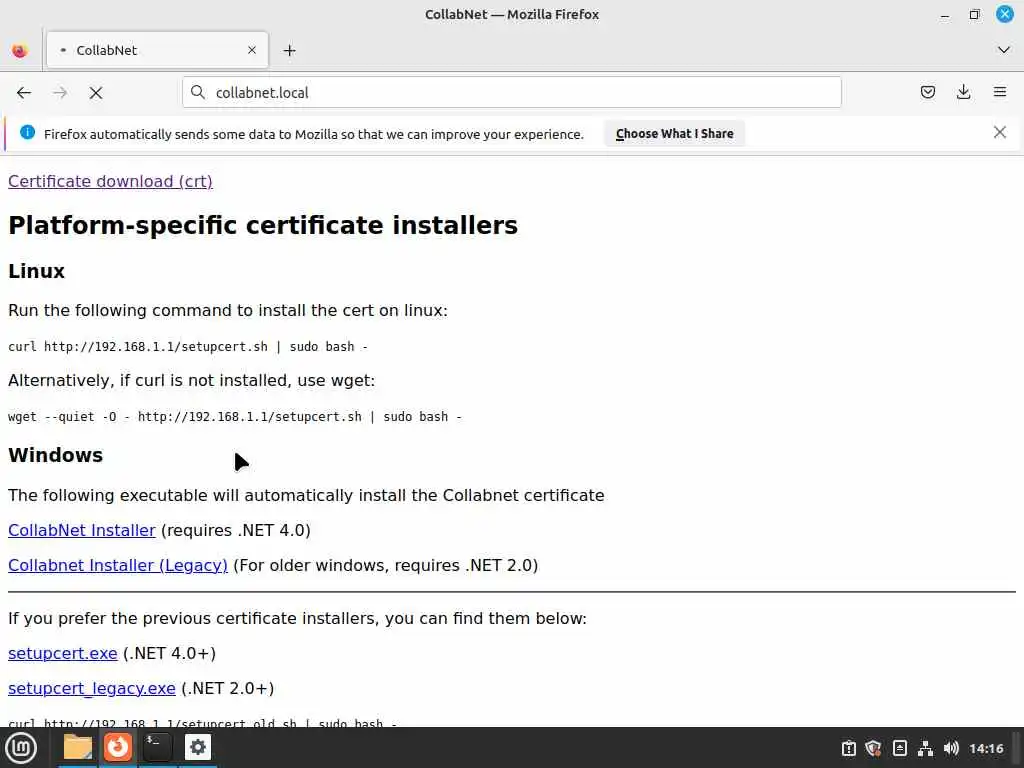The height and width of the screenshot is (768, 1024).
Task: Click the Linux heading
Action: 37,271
